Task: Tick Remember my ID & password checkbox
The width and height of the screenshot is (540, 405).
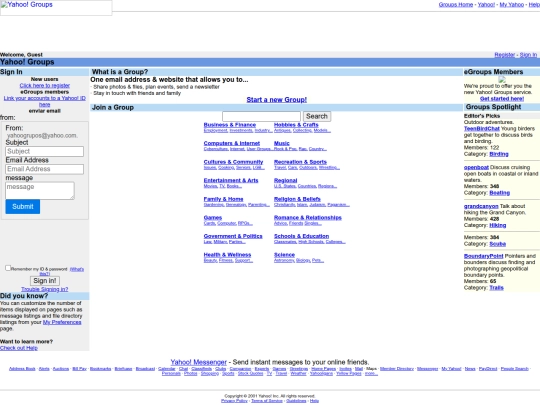Action: click(x=8, y=268)
